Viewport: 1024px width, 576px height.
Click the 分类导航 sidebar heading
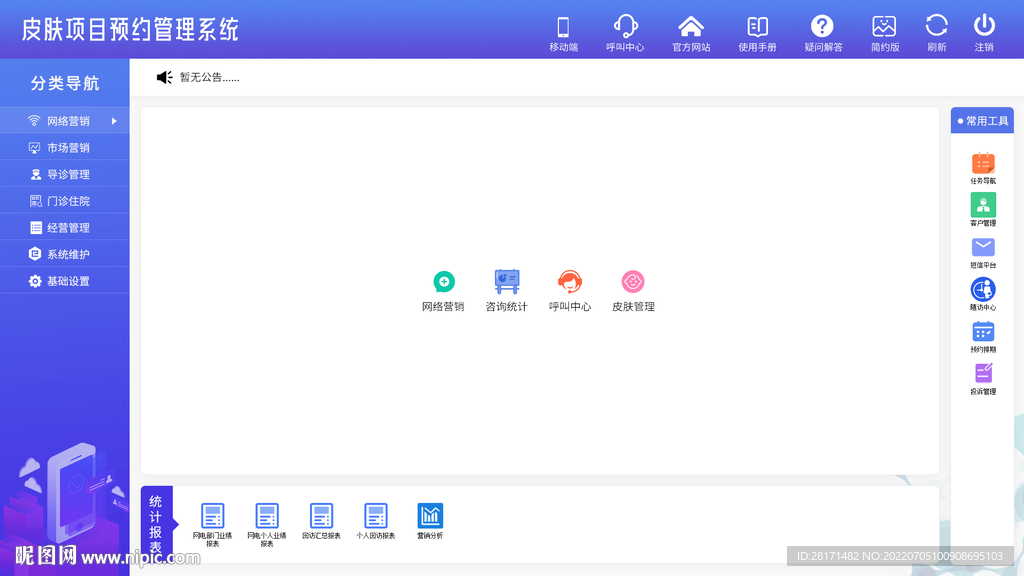[x=65, y=83]
